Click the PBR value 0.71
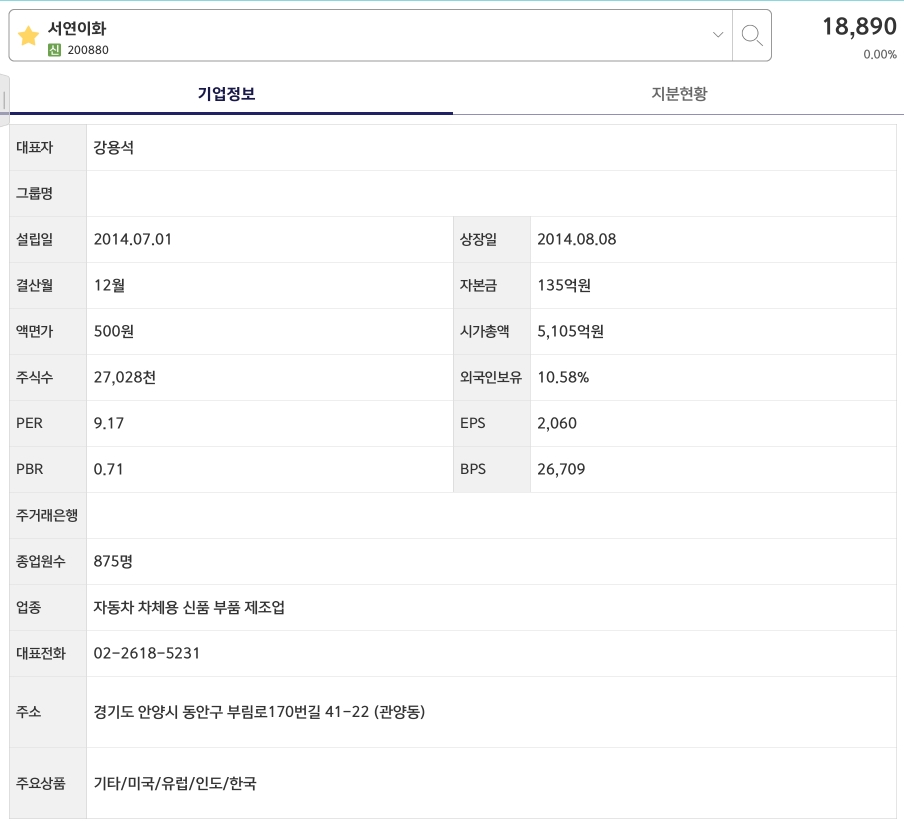 tap(108, 469)
